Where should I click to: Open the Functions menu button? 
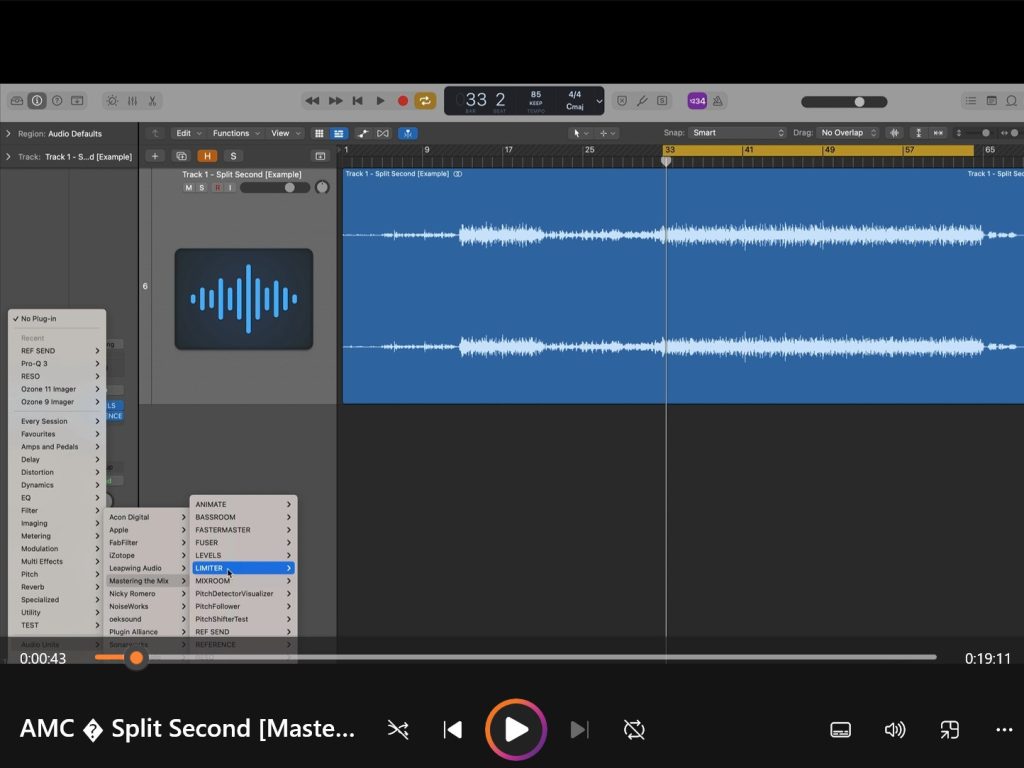coord(236,133)
